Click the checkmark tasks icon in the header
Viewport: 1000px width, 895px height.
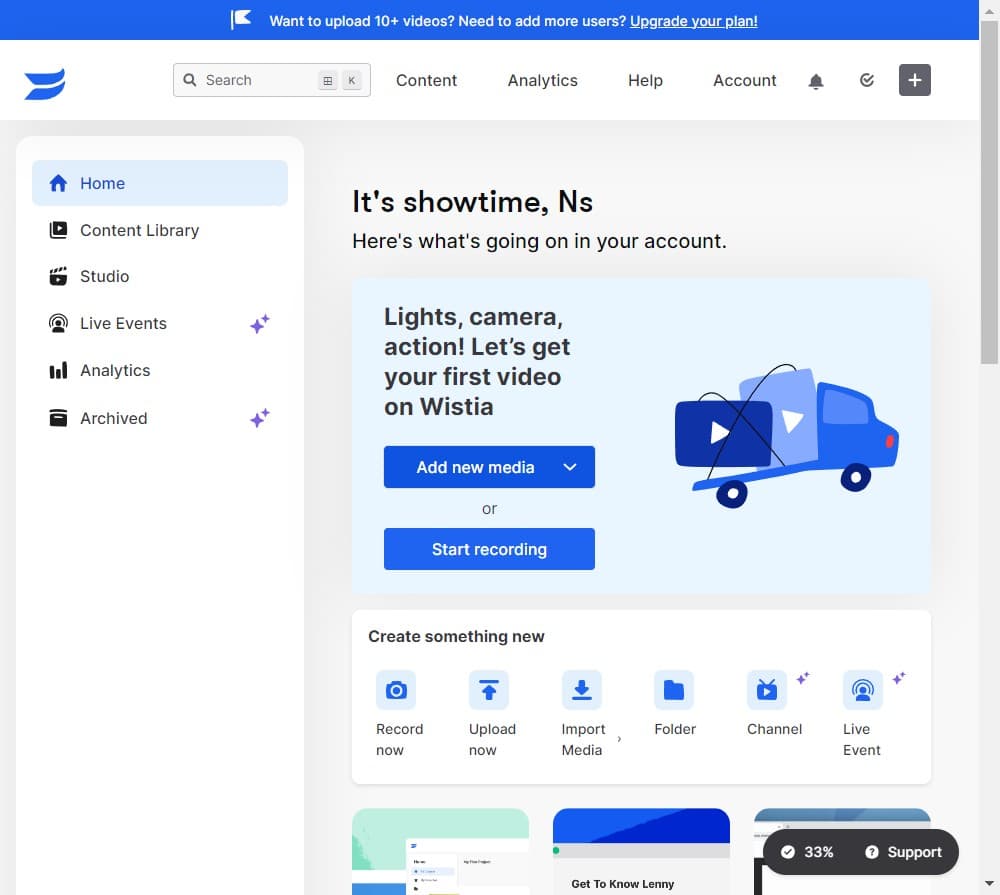866,80
